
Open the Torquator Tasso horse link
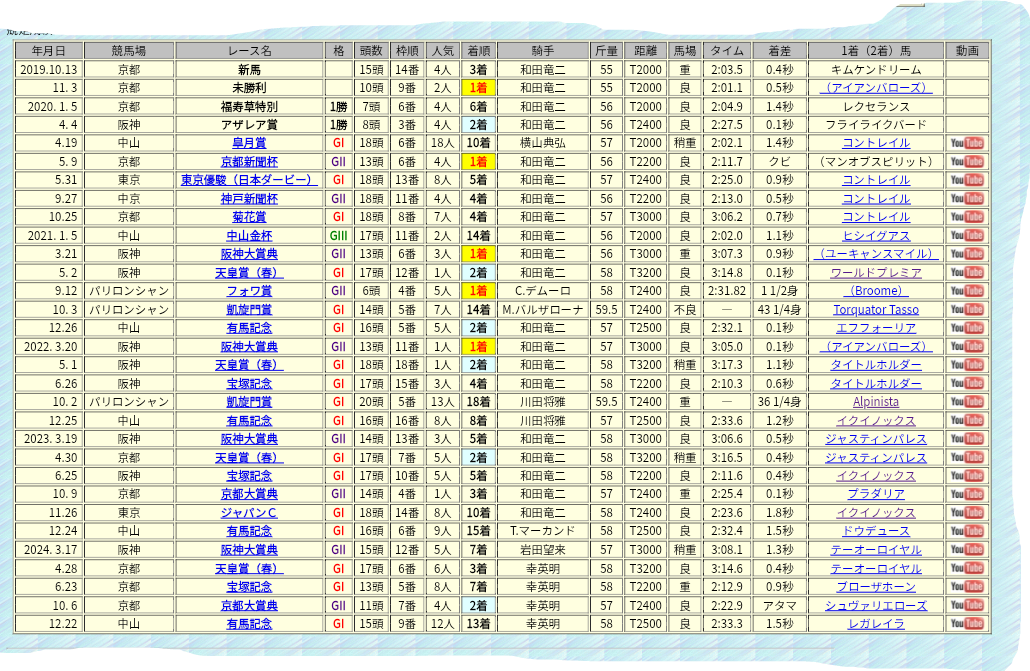pos(875,310)
